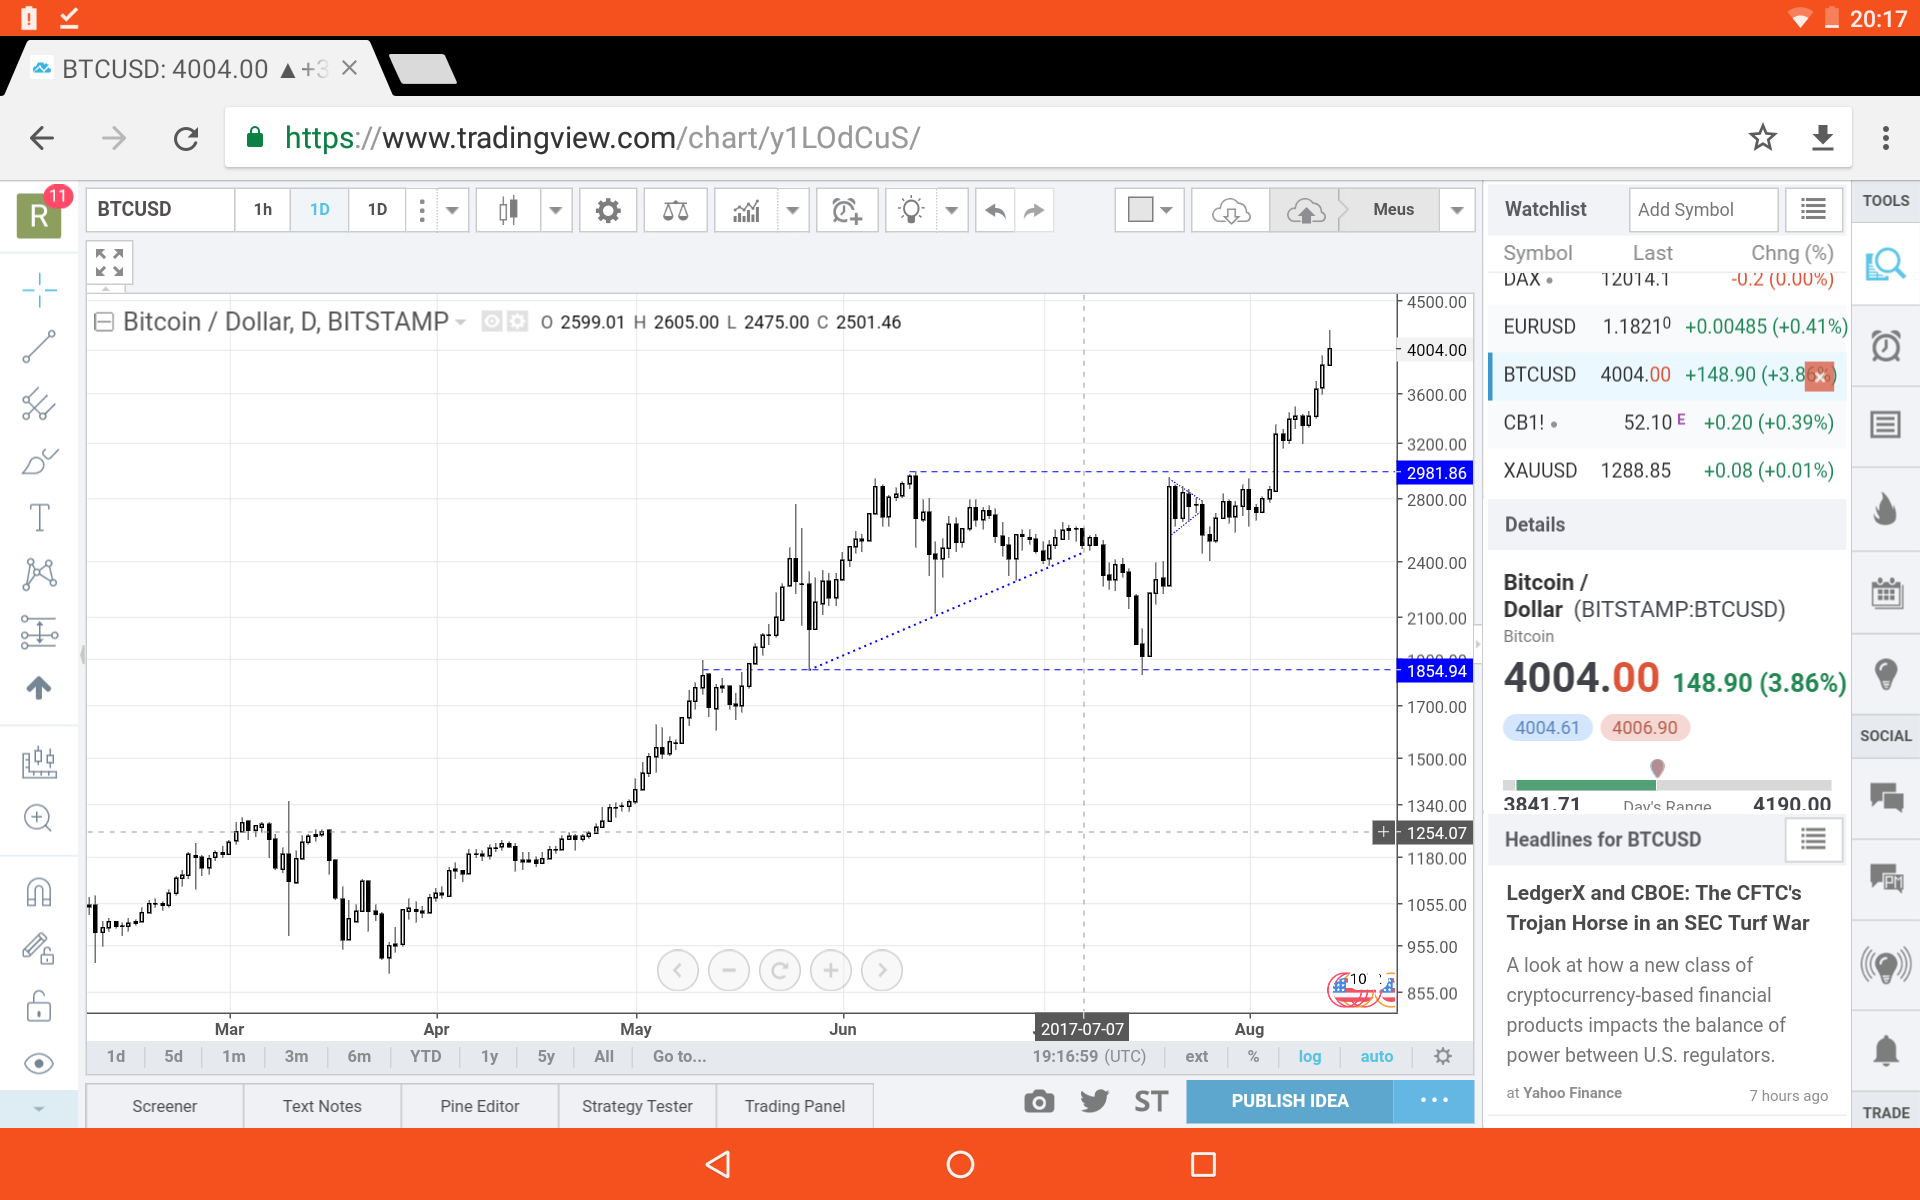Screen dimensions: 1920x1200
Task: Open the alerts alarm clock panel
Action: pyautogui.click(x=1885, y=346)
